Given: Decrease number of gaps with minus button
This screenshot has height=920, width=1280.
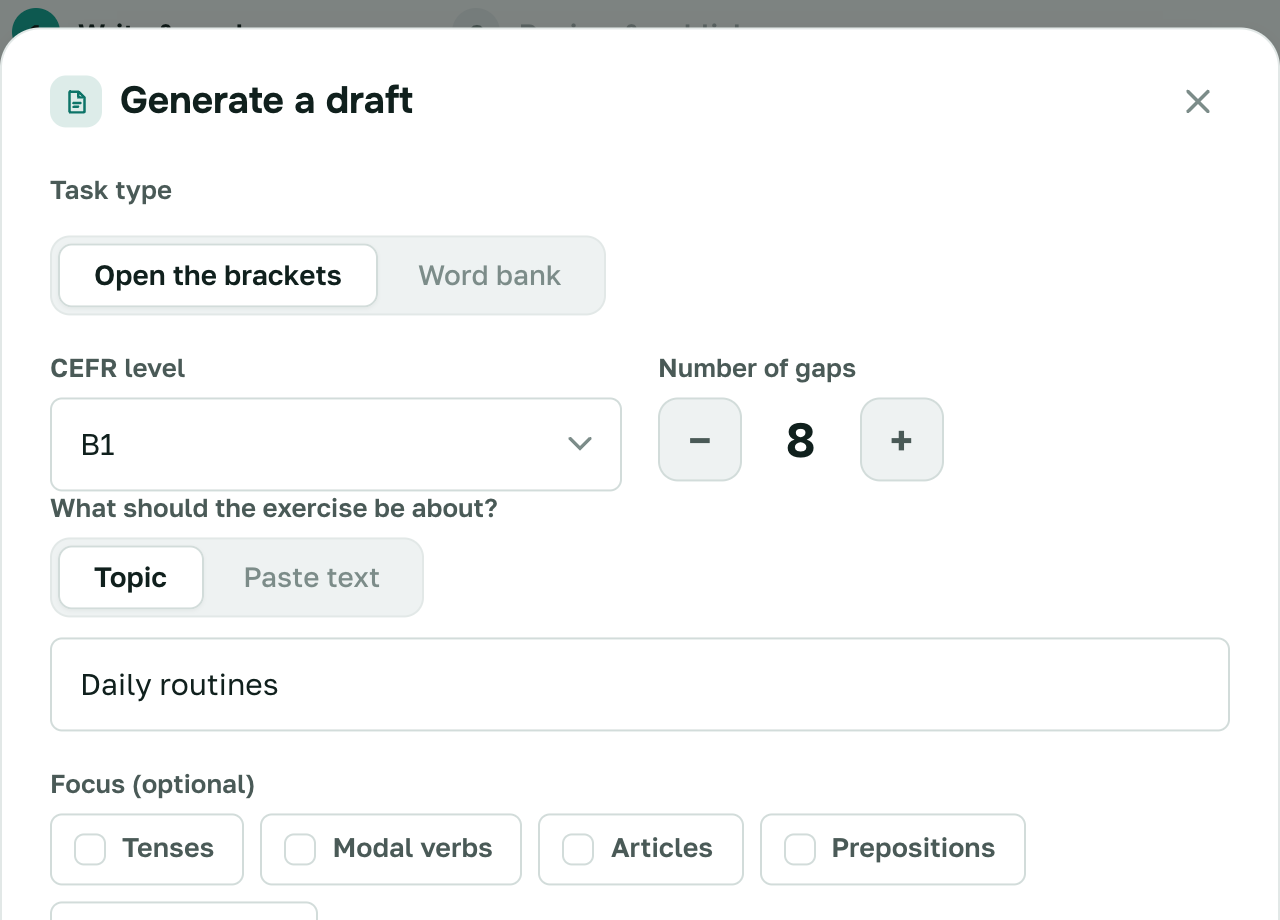Looking at the screenshot, I should (x=700, y=440).
